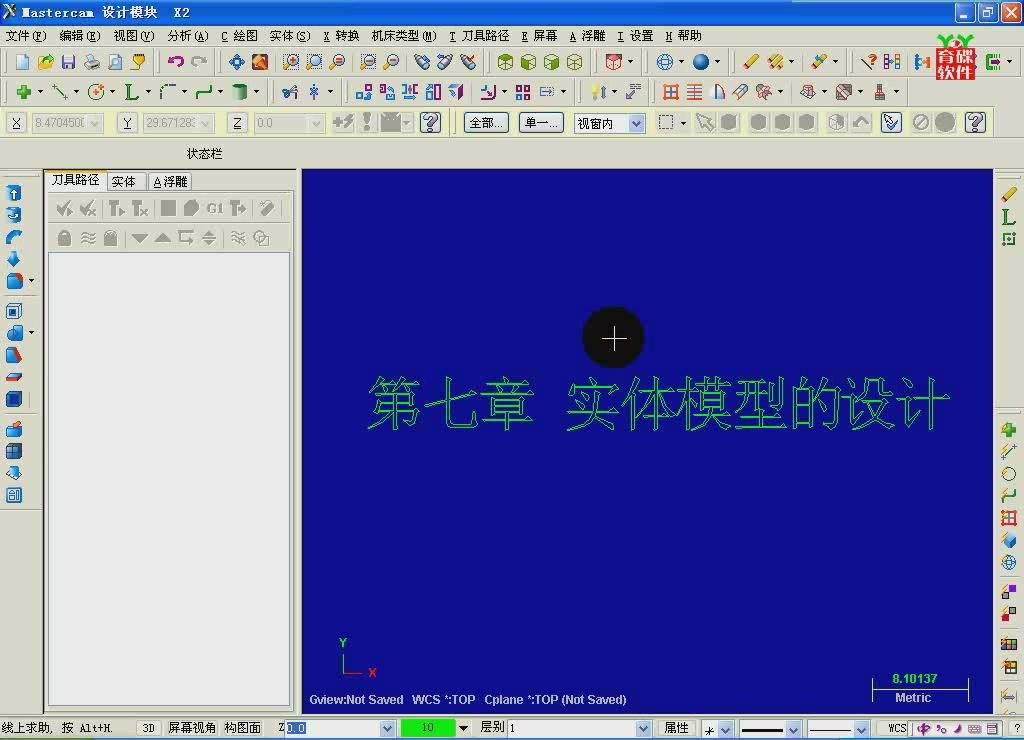The width and height of the screenshot is (1024, 740).
Task: Click the 层别 level number input field
Action: pyautogui.click(x=572, y=728)
